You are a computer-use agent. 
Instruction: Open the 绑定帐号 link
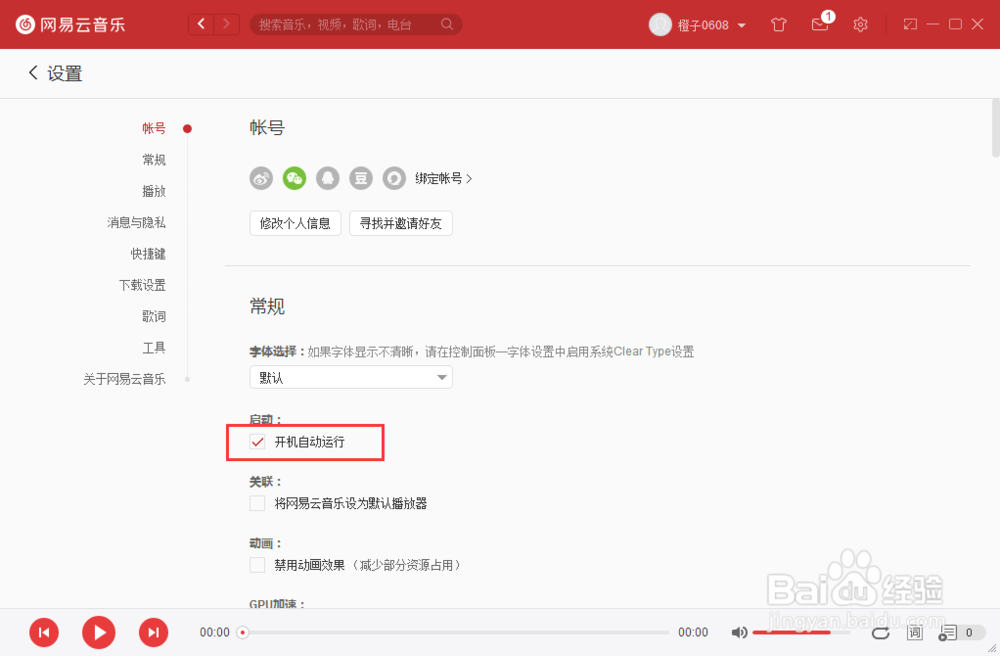click(x=443, y=179)
